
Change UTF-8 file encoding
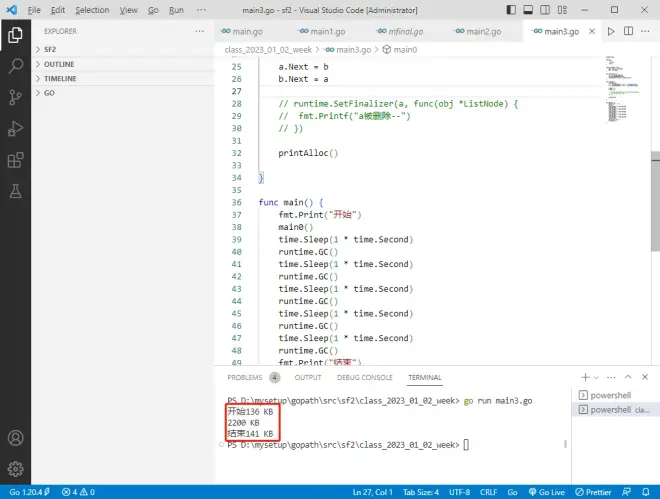(x=459, y=492)
